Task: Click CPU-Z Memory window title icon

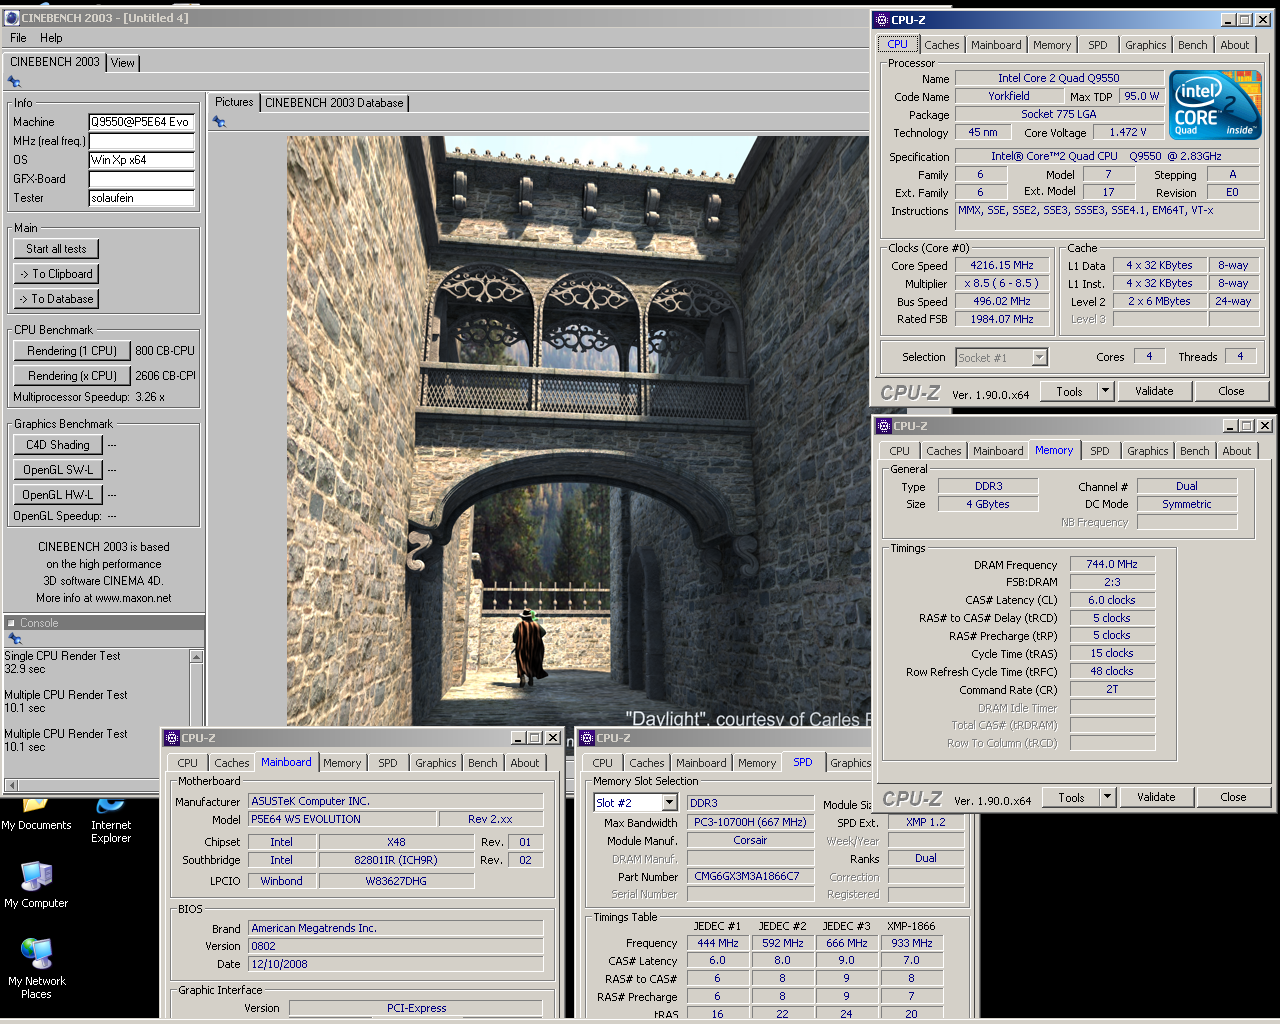Action: 884,425
